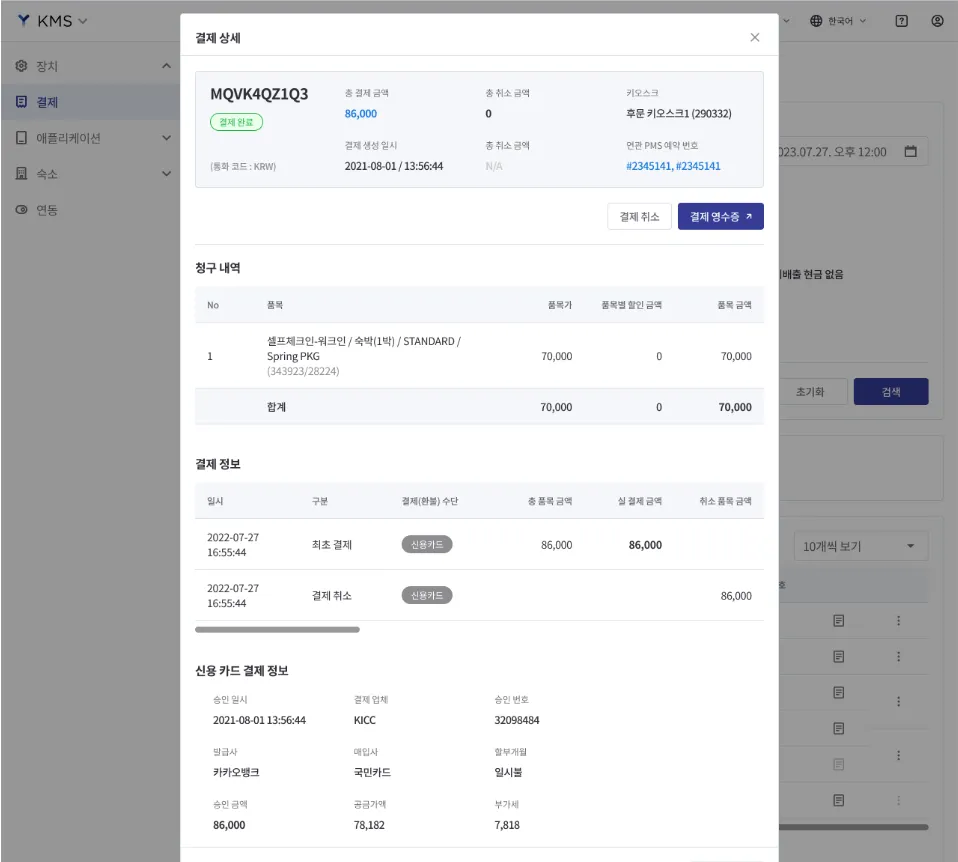This screenshot has height=862, width=958.
Task: Open the 결제 영수증 receipt button
Action: [720, 216]
